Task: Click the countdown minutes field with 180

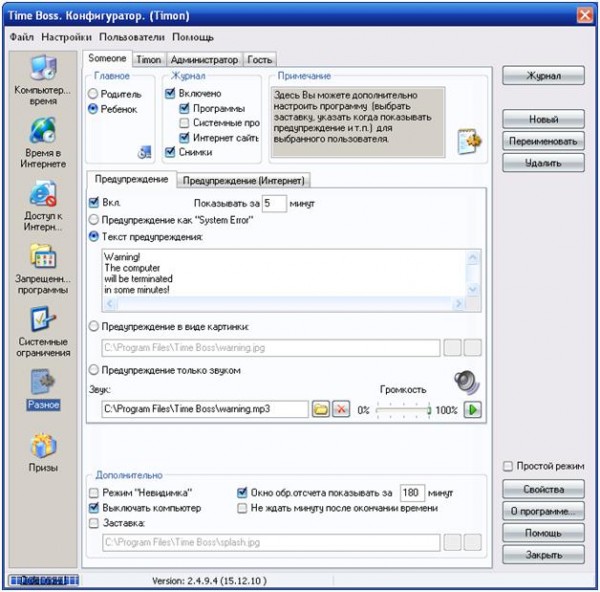Action: [412, 493]
